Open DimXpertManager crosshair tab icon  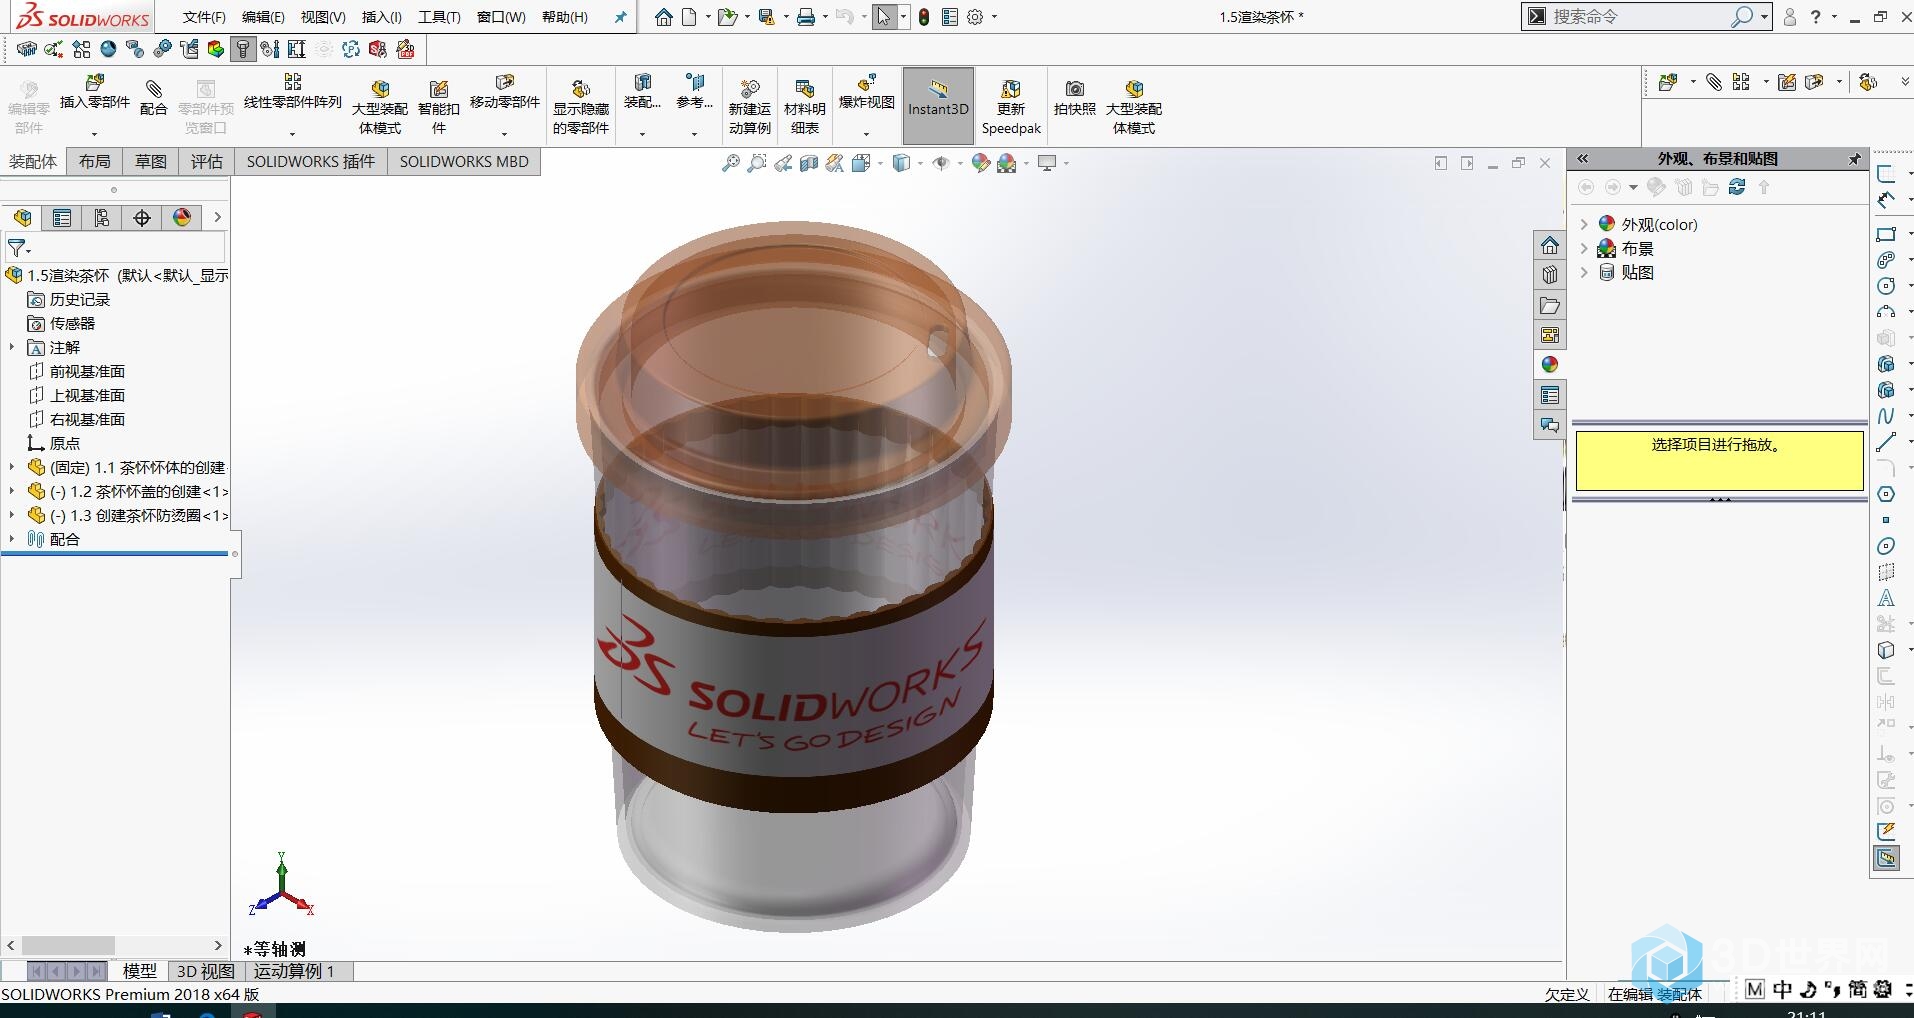[142, 218]
